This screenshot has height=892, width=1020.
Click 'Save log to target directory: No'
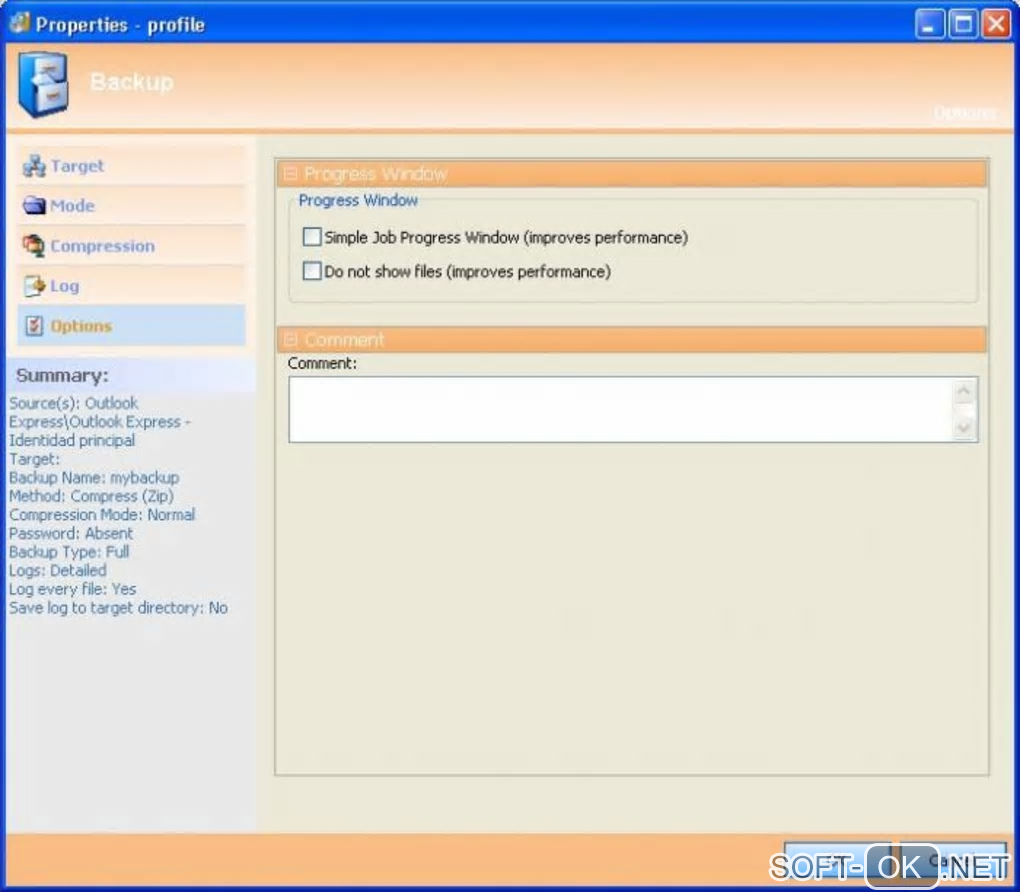coord(118,608)
